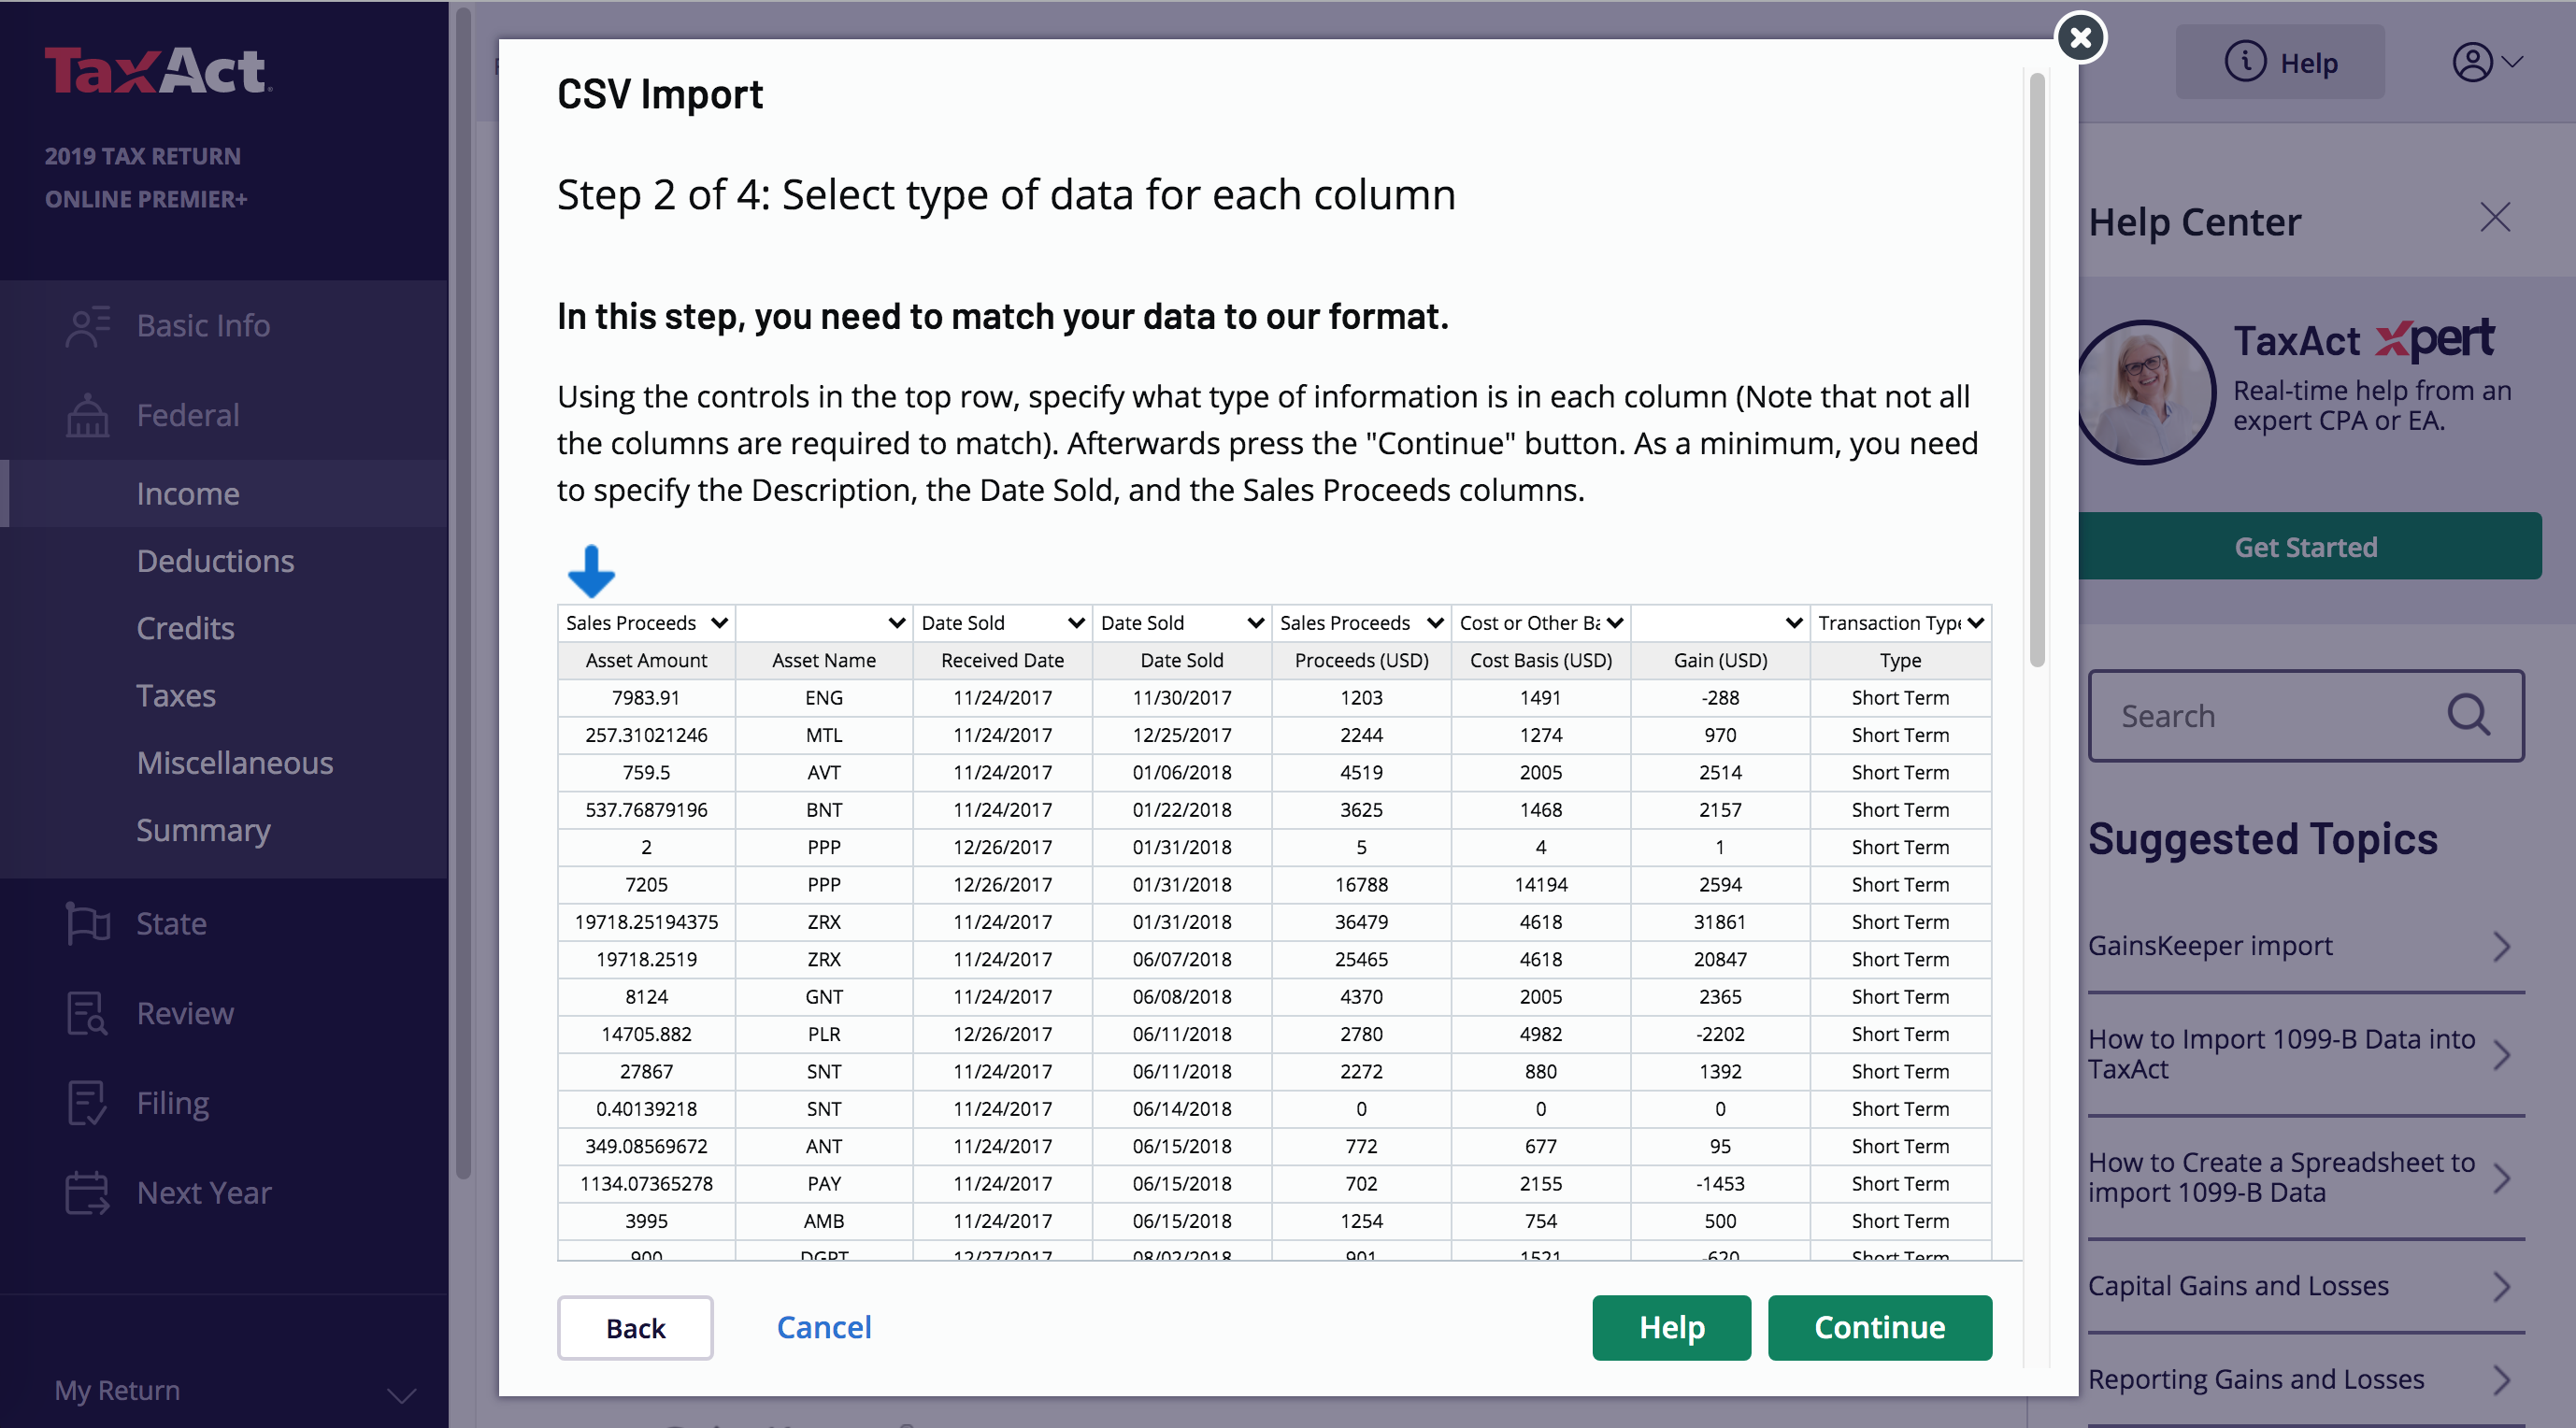This screenshot has height=1428, width=2576.
Task: Click the dialog's vertical scrollbar
Action: [x=2036, y=370]
